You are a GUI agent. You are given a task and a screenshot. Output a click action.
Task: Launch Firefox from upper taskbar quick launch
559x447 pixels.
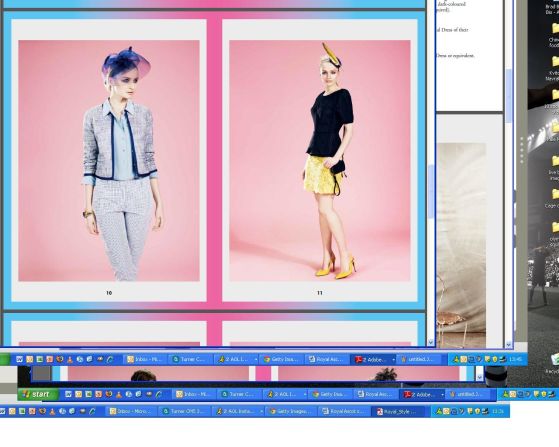pyautogui.click(x=60, y=359)
